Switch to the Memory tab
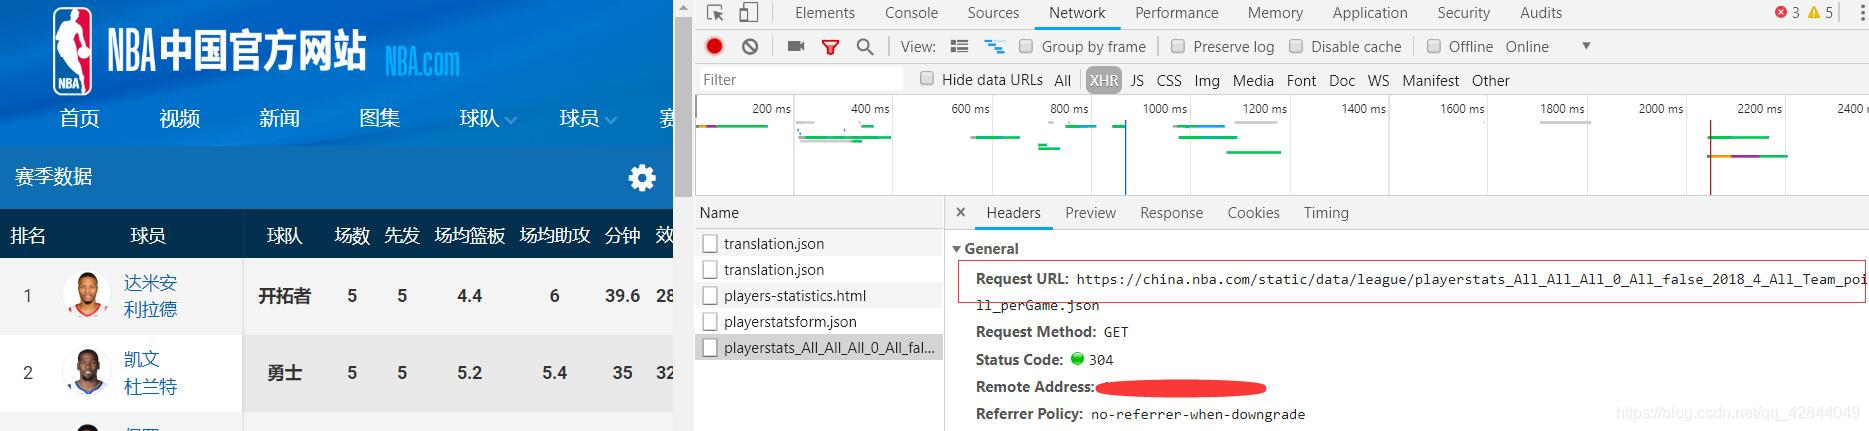Viewport: 1869px width, 431px height. 1275,13
